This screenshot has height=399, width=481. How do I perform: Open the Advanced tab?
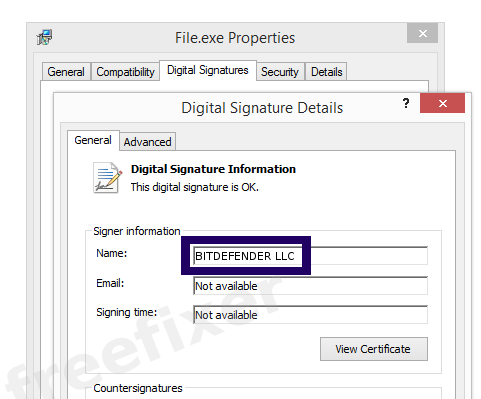click(x=147, y=142)
